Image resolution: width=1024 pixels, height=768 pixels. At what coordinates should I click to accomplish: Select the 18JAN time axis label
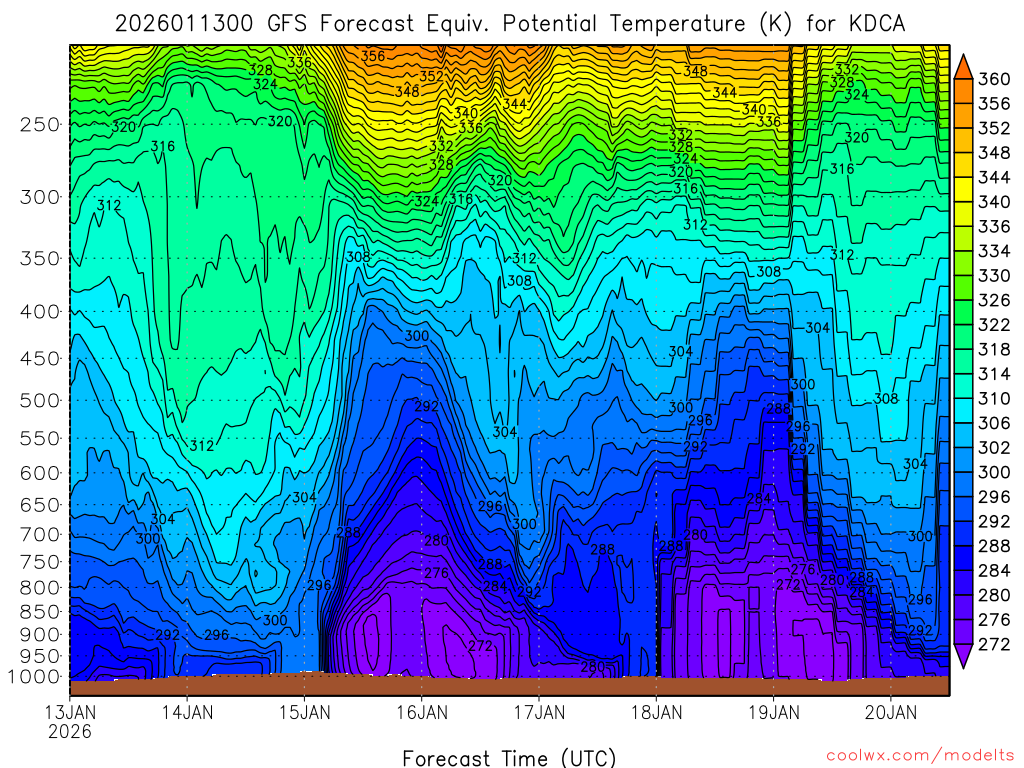pyautogui.click(x=656, y=712)
